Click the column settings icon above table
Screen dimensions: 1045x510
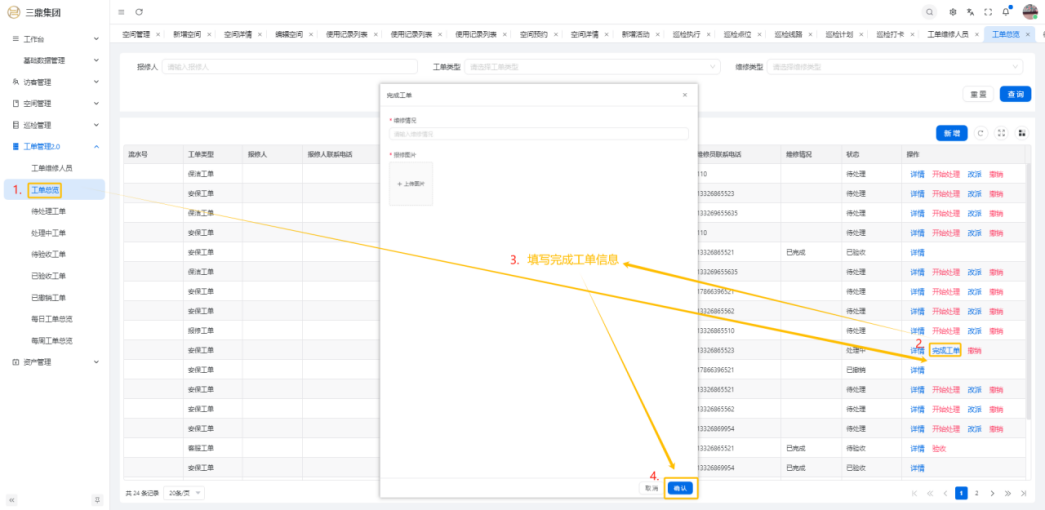coord(1021,133)
